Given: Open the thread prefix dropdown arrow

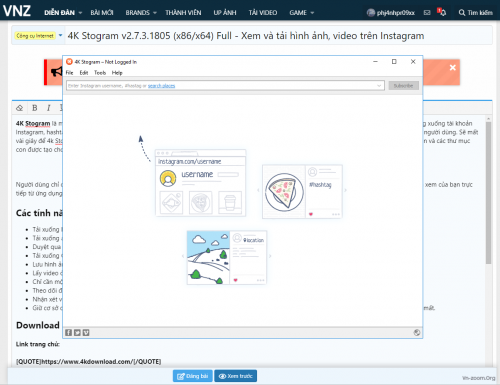Looking at the screenshot, I should coord(60,35).
